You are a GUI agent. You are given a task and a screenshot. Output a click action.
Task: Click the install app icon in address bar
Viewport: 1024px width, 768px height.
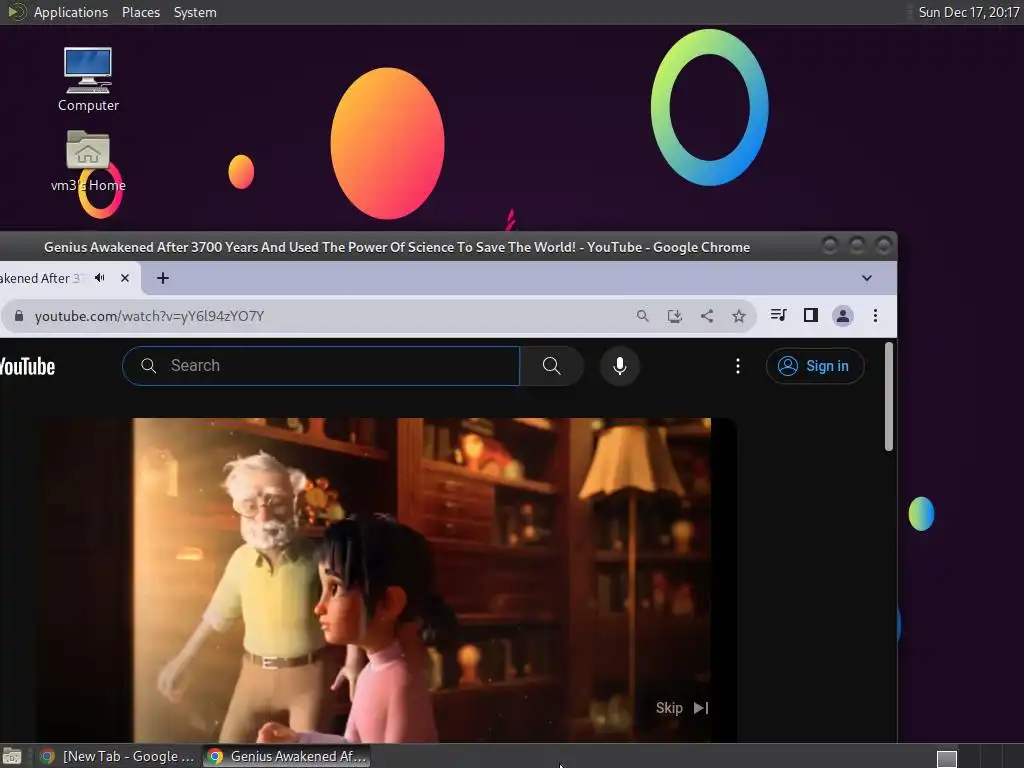[x=675, y=316]
